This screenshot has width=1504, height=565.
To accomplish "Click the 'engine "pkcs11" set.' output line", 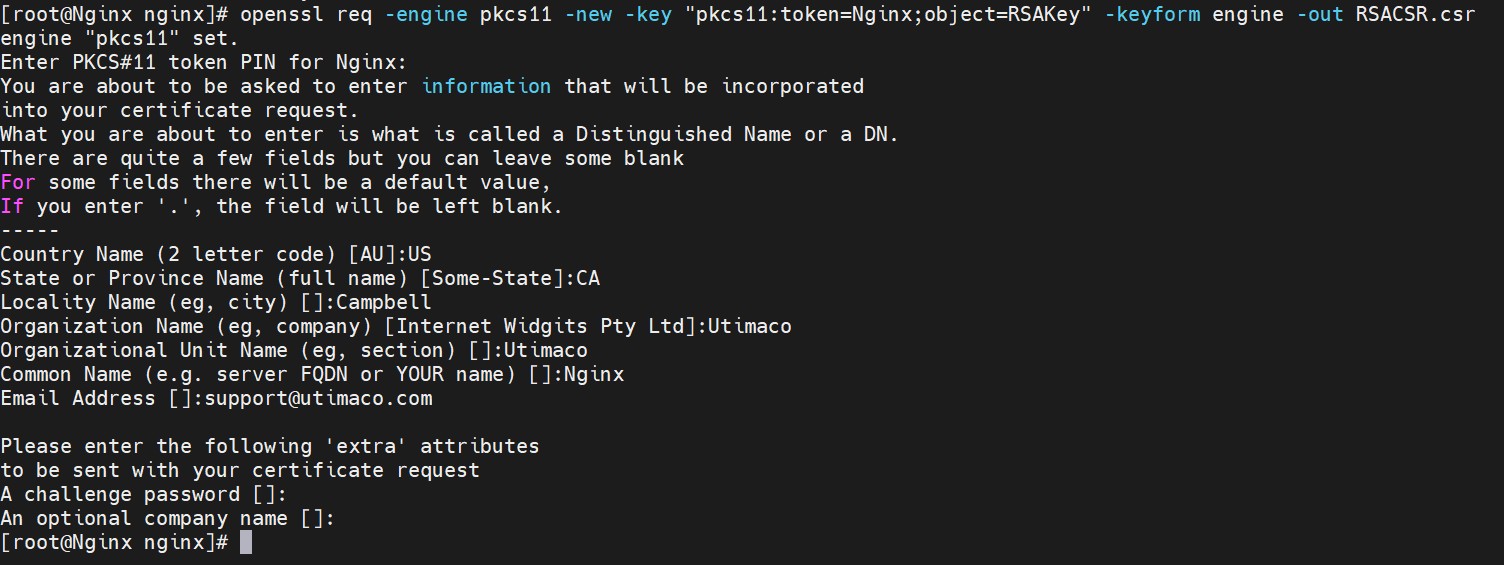I will pyautogui.click(x=120, y=40).
